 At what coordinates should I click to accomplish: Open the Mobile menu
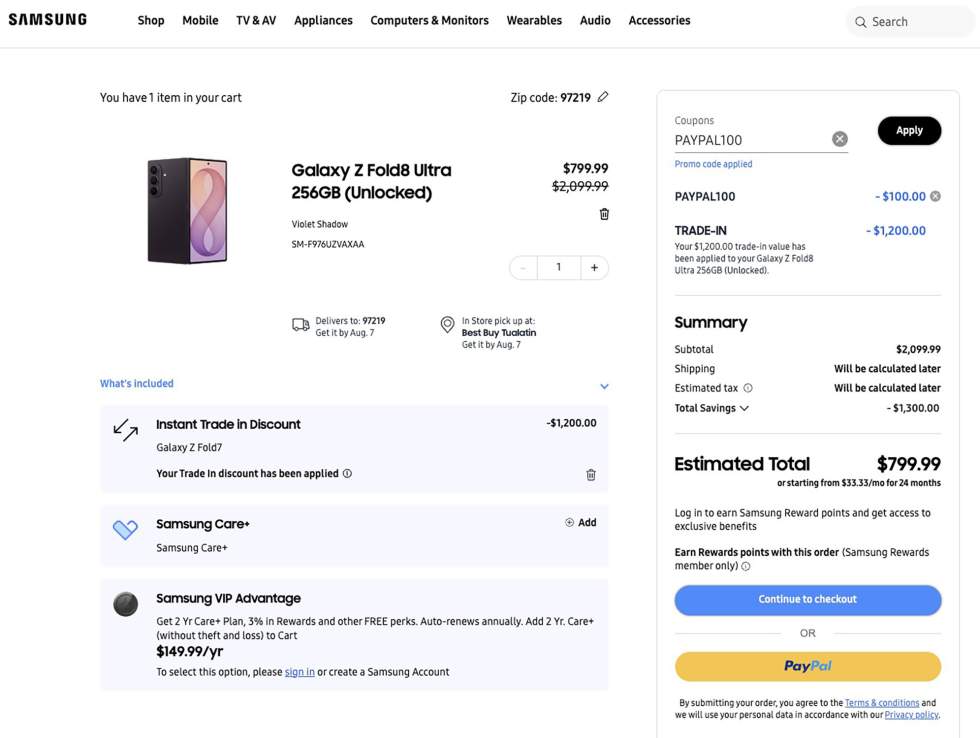click(200, 21)
